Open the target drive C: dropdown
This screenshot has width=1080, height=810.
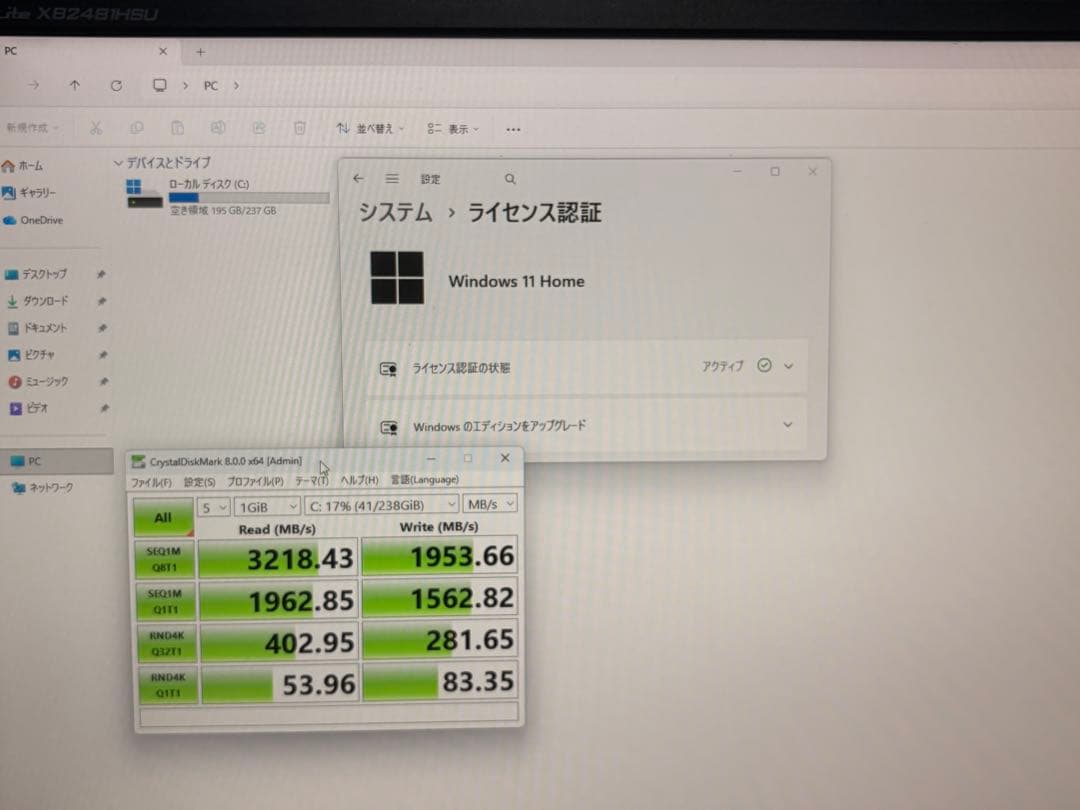click(380, 505)
